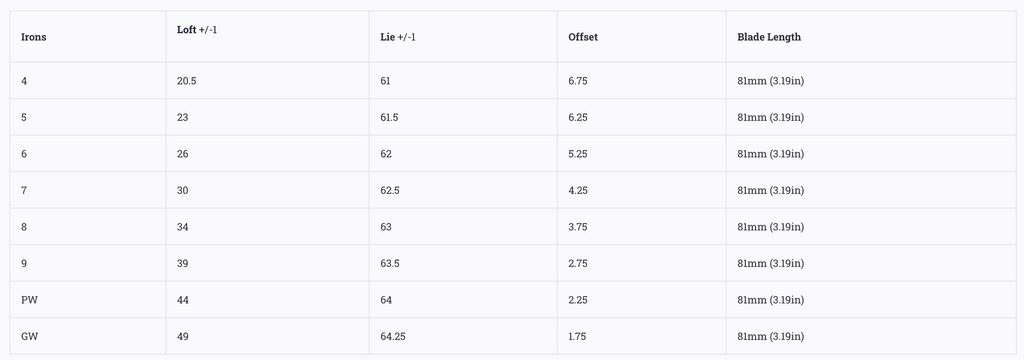Click the 20.5 loft value
Screen dimensions: 1024x360
(x=187, y=81)
